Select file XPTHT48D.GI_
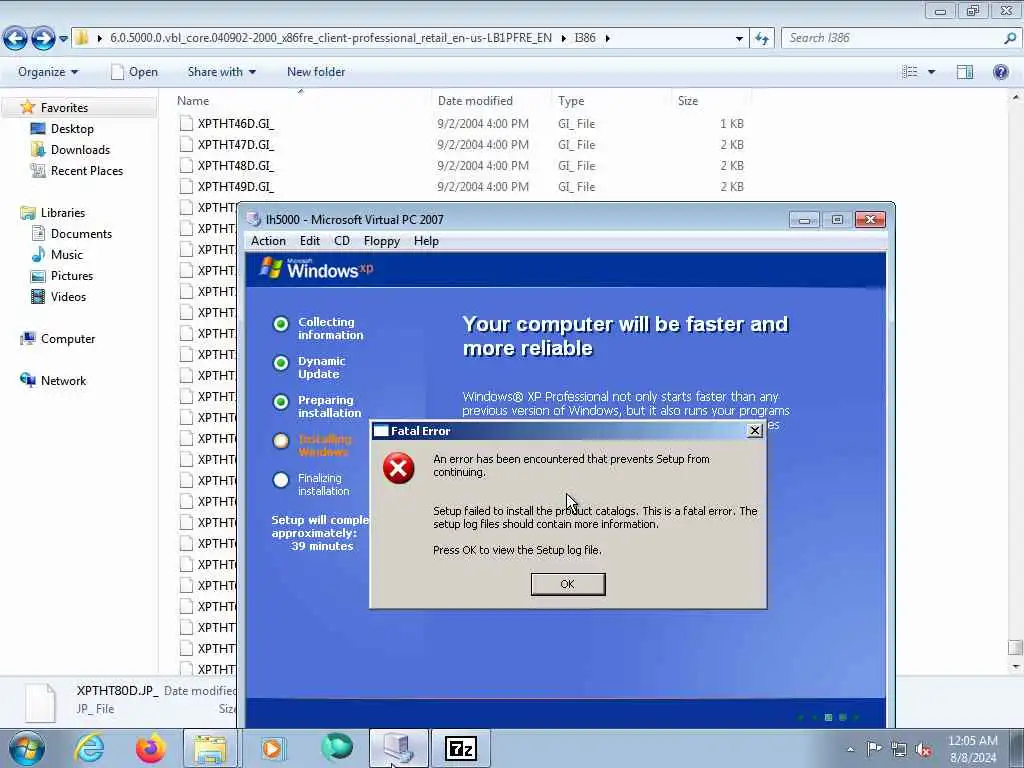 (236, 165)
